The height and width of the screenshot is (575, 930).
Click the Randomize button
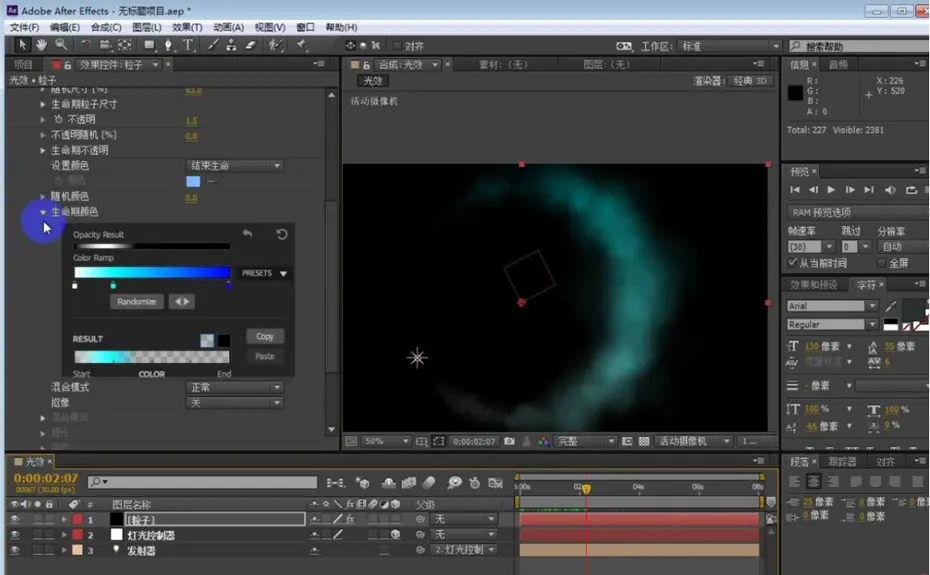point(136,301)
